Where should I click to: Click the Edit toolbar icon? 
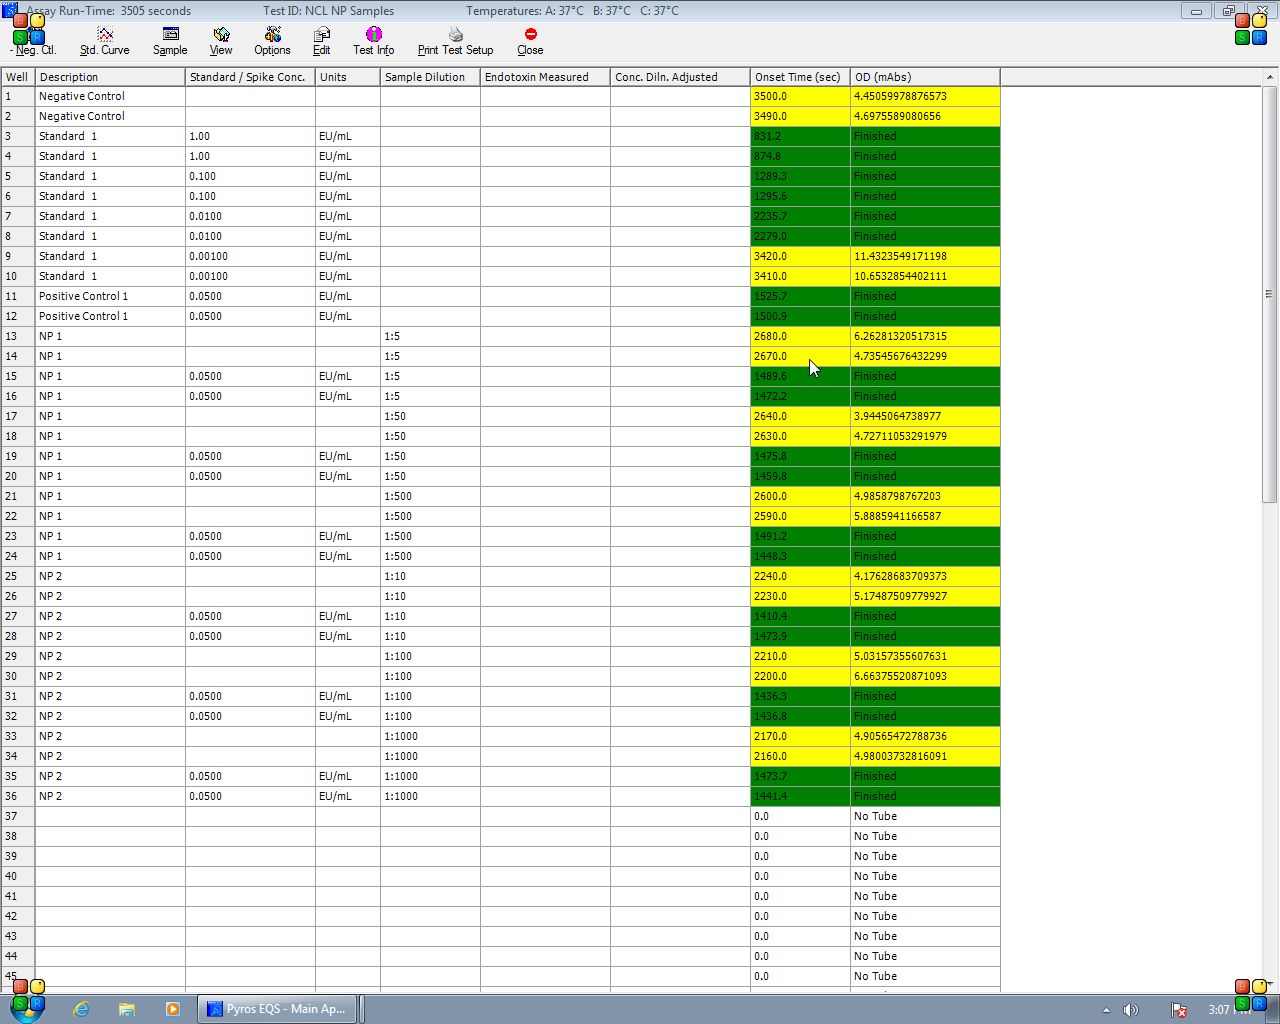coord(321,41)
